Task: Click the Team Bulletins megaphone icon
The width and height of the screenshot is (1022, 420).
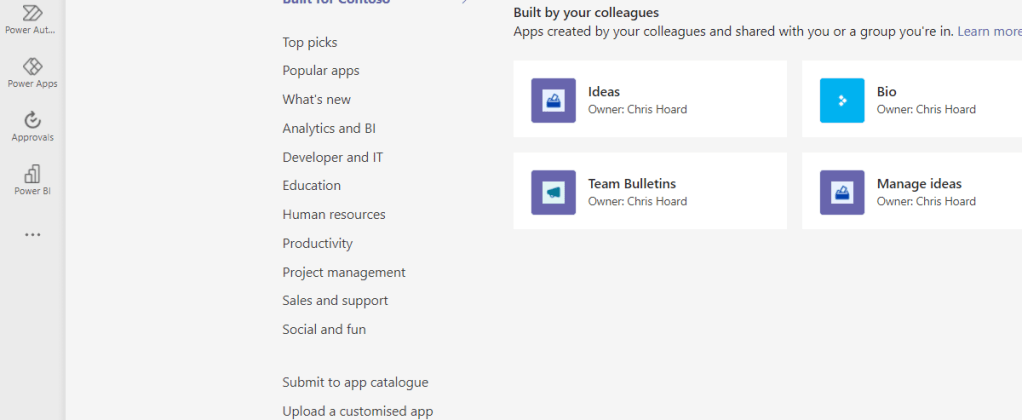Action: 553,192
